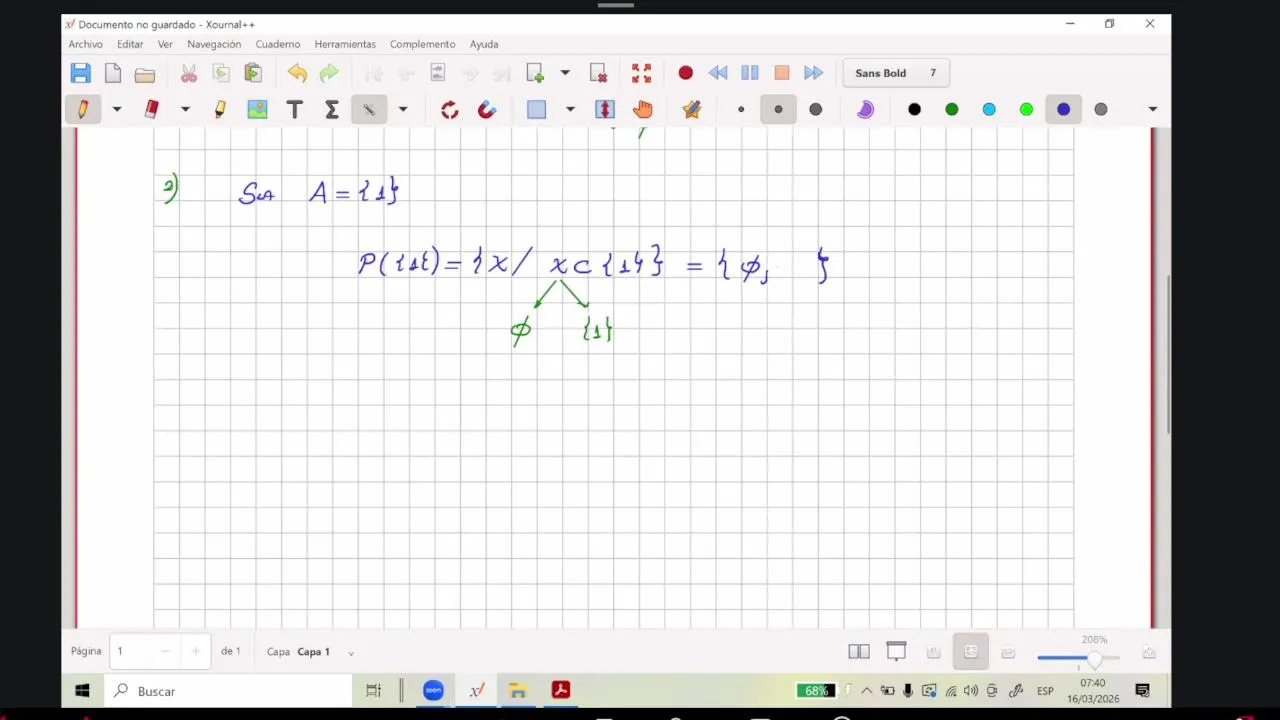1280x720 pixels.
Task: Open the Navegación menu
Action: pyautogui.click(x=214, y=44)
